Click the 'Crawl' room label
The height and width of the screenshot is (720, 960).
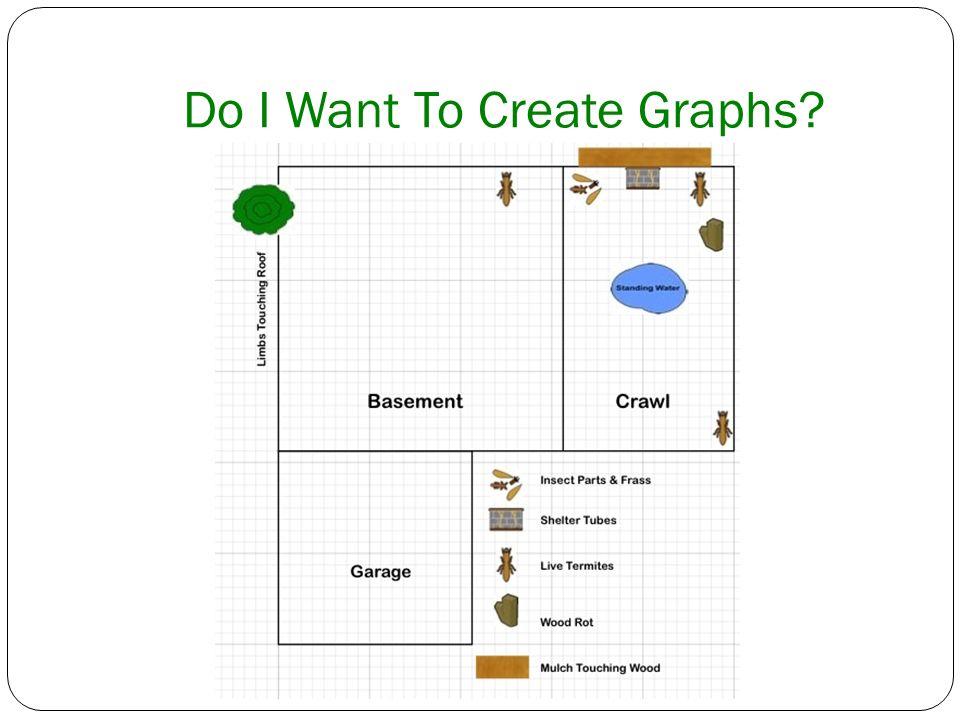click(x=642, y=401)
